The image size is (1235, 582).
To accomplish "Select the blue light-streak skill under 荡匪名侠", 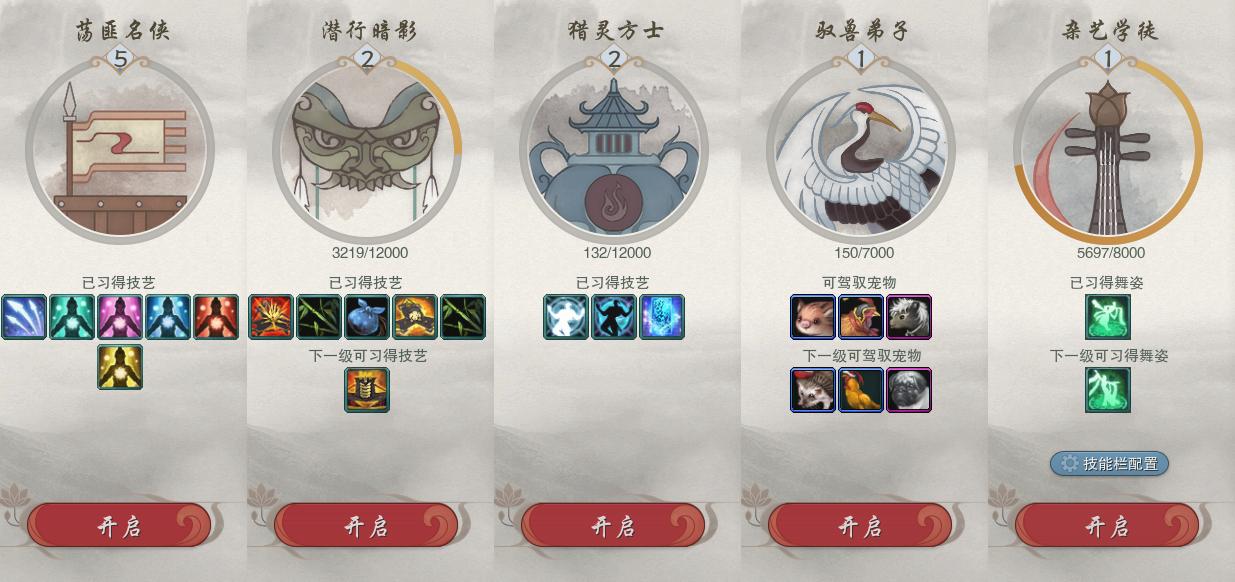I will pos(23,317).
